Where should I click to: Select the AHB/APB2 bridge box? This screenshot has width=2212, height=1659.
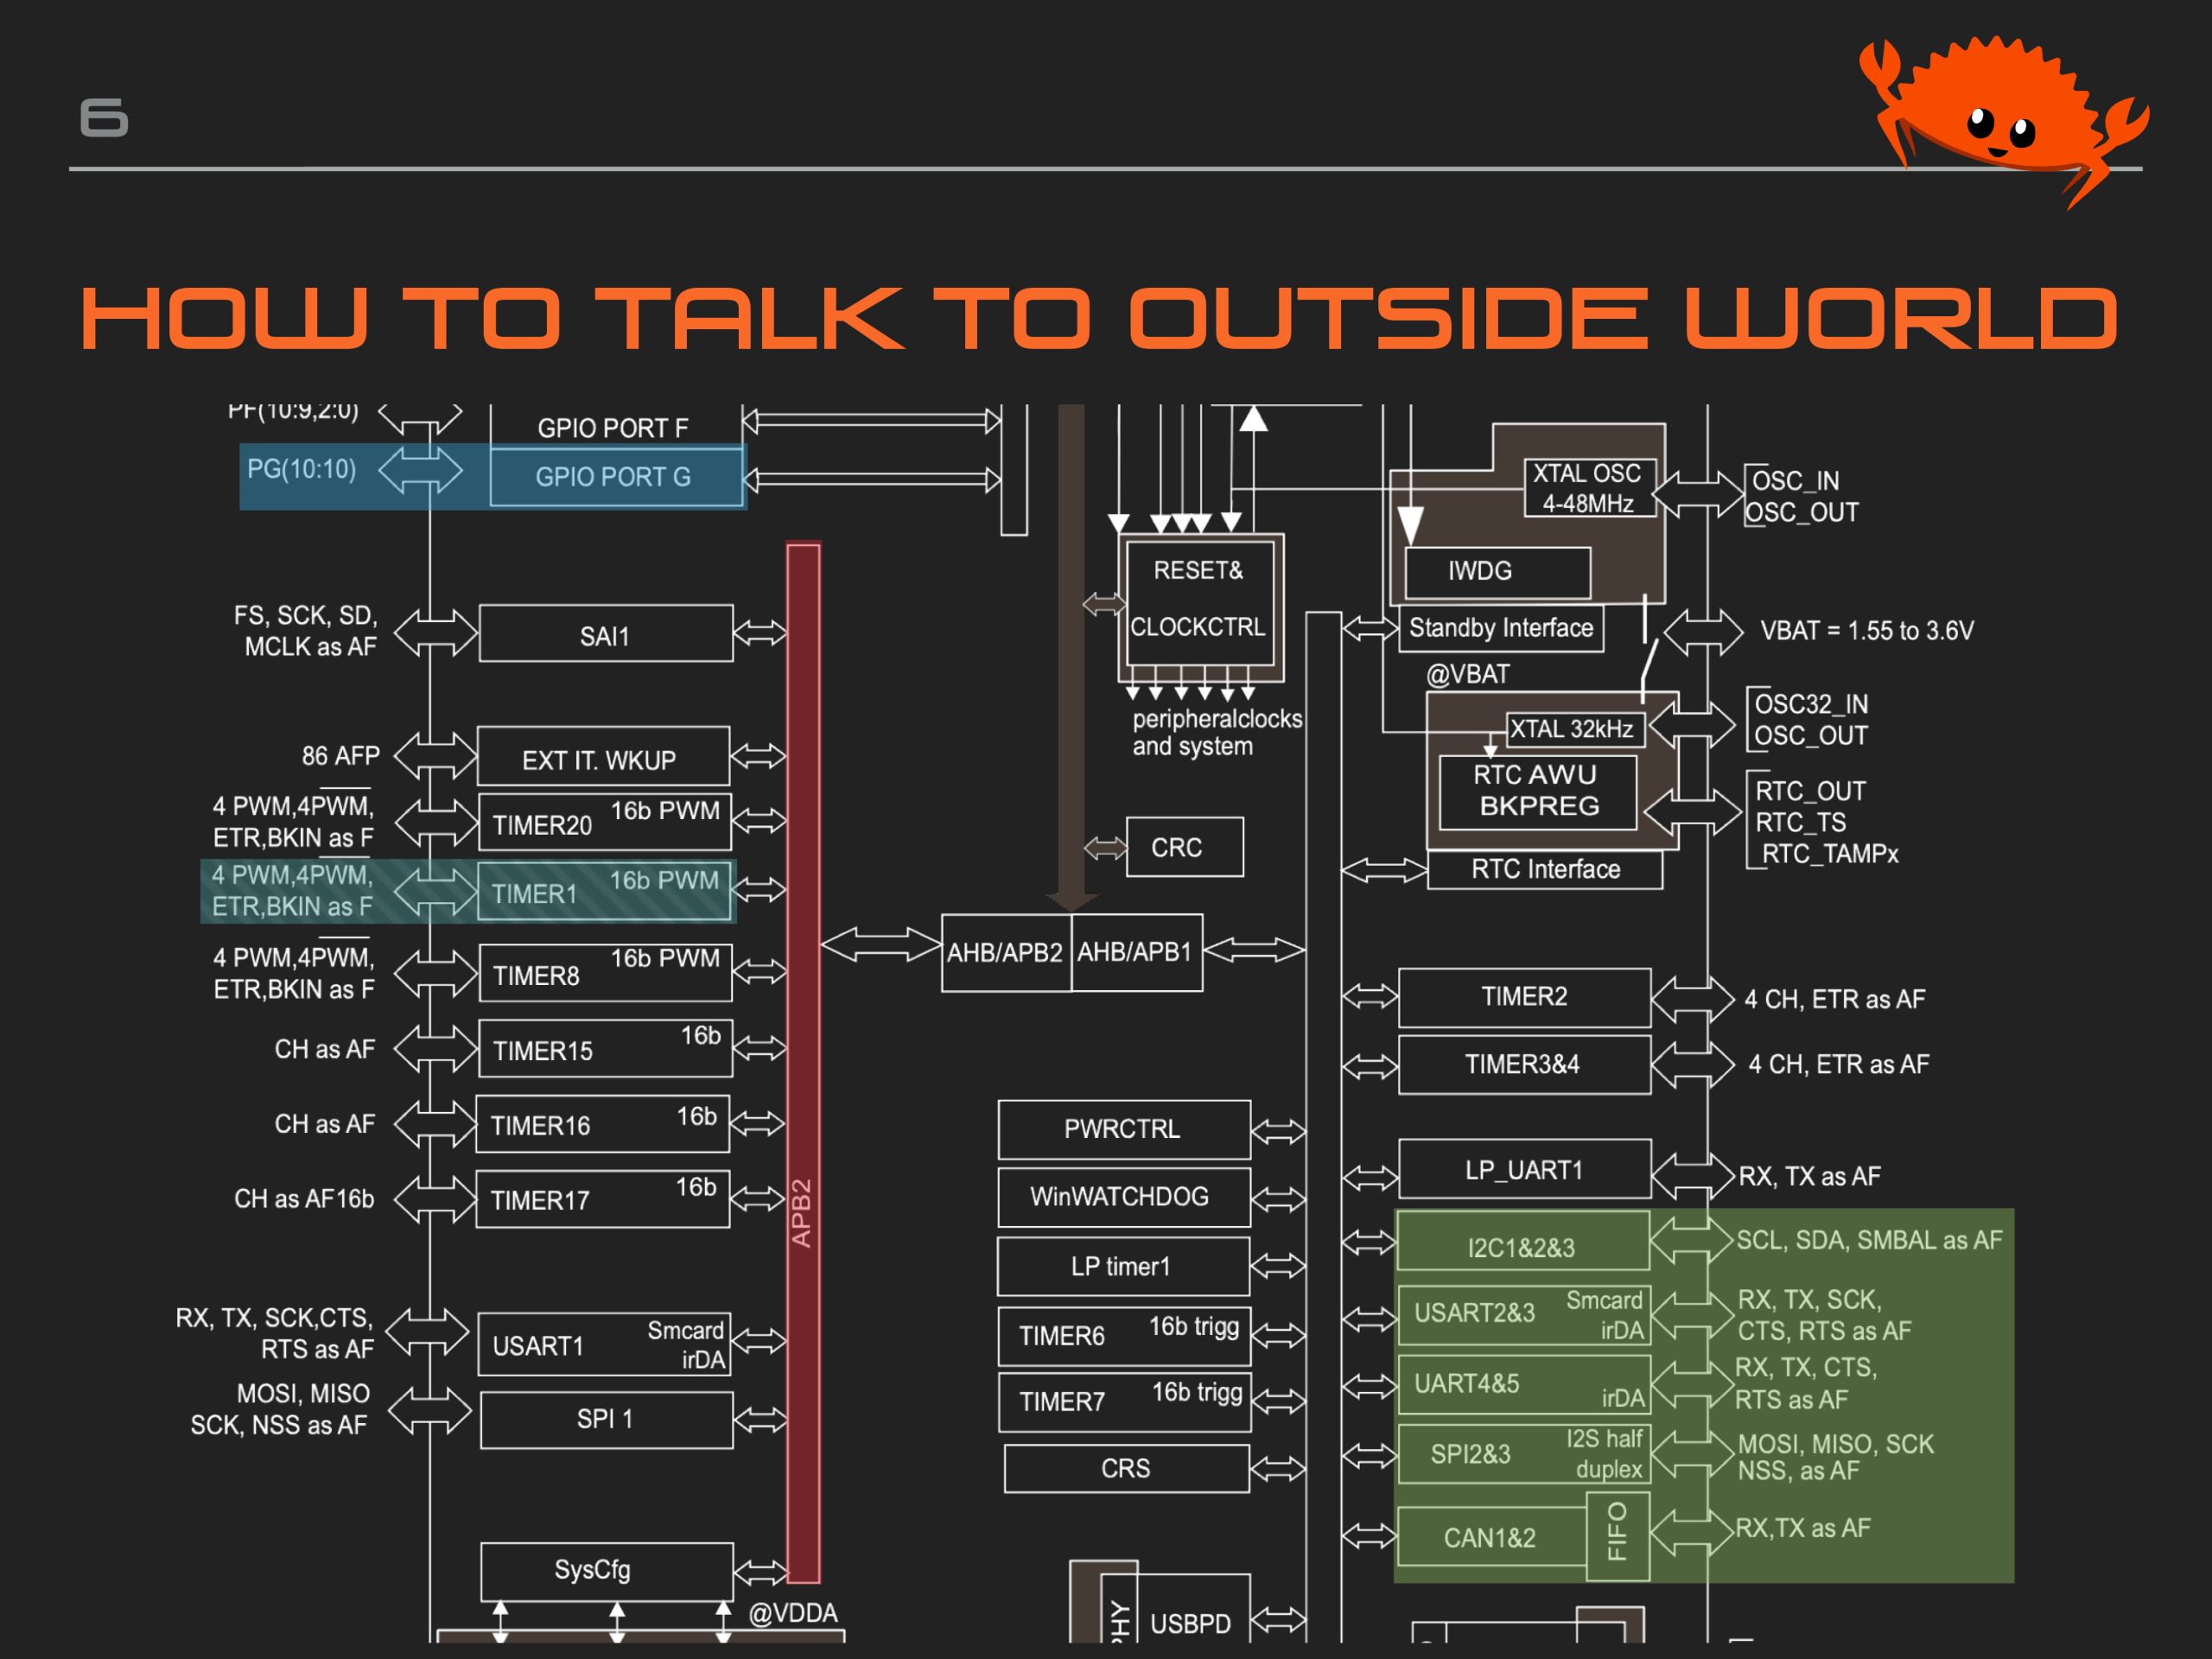[x=1006, y=953]
